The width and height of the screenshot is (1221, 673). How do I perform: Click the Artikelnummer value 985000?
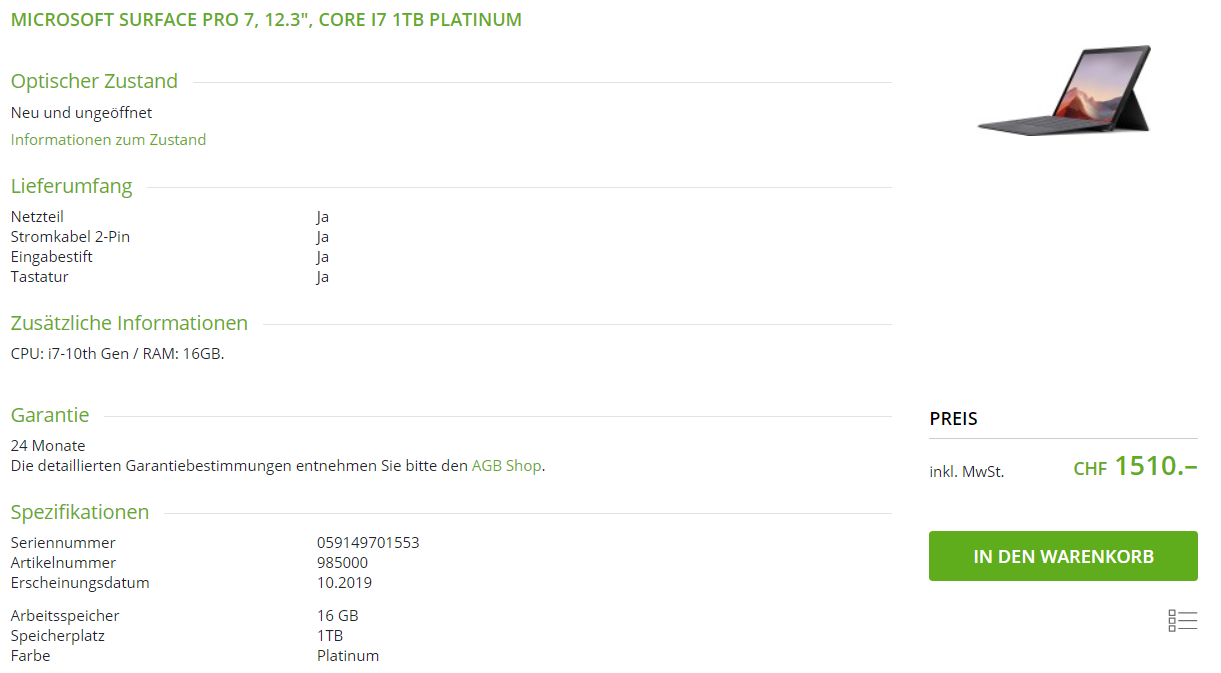click(x=342, y=563)
